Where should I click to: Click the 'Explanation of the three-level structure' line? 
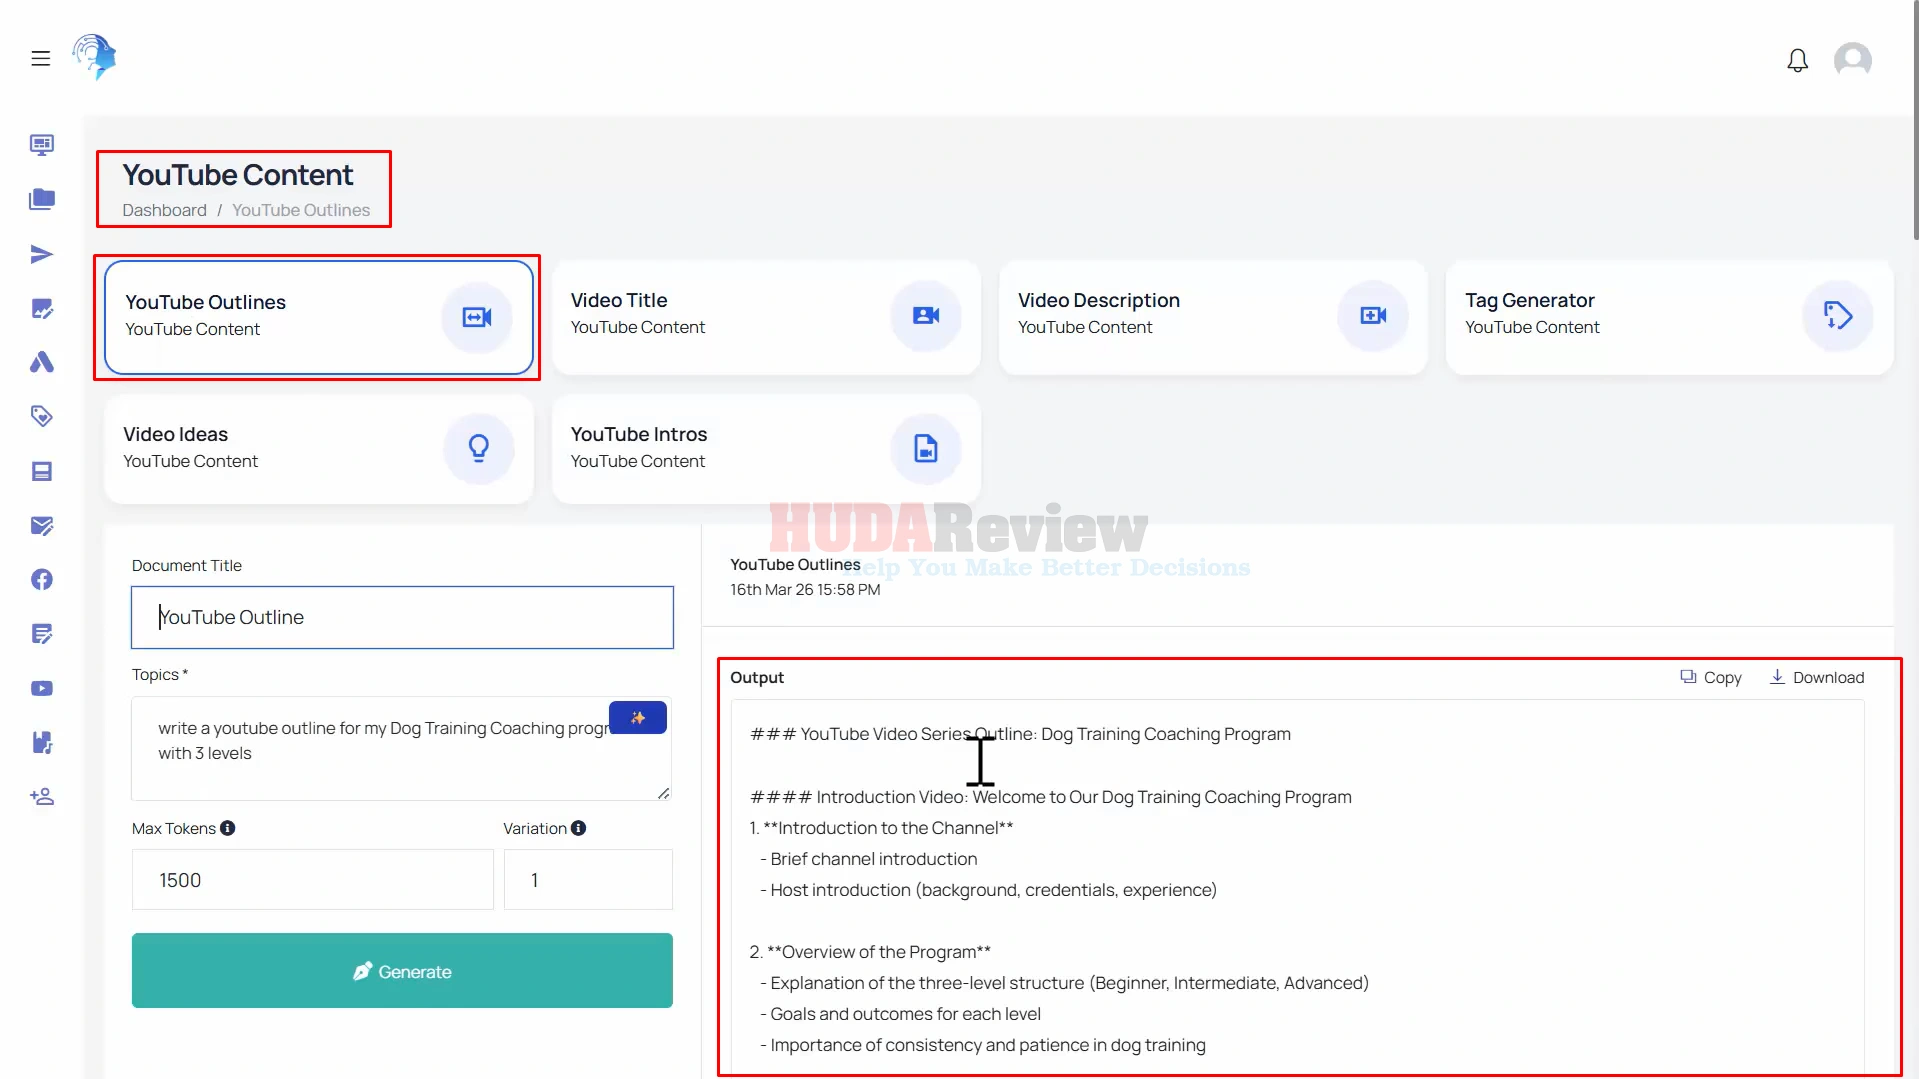click(x=1064, y=983)
